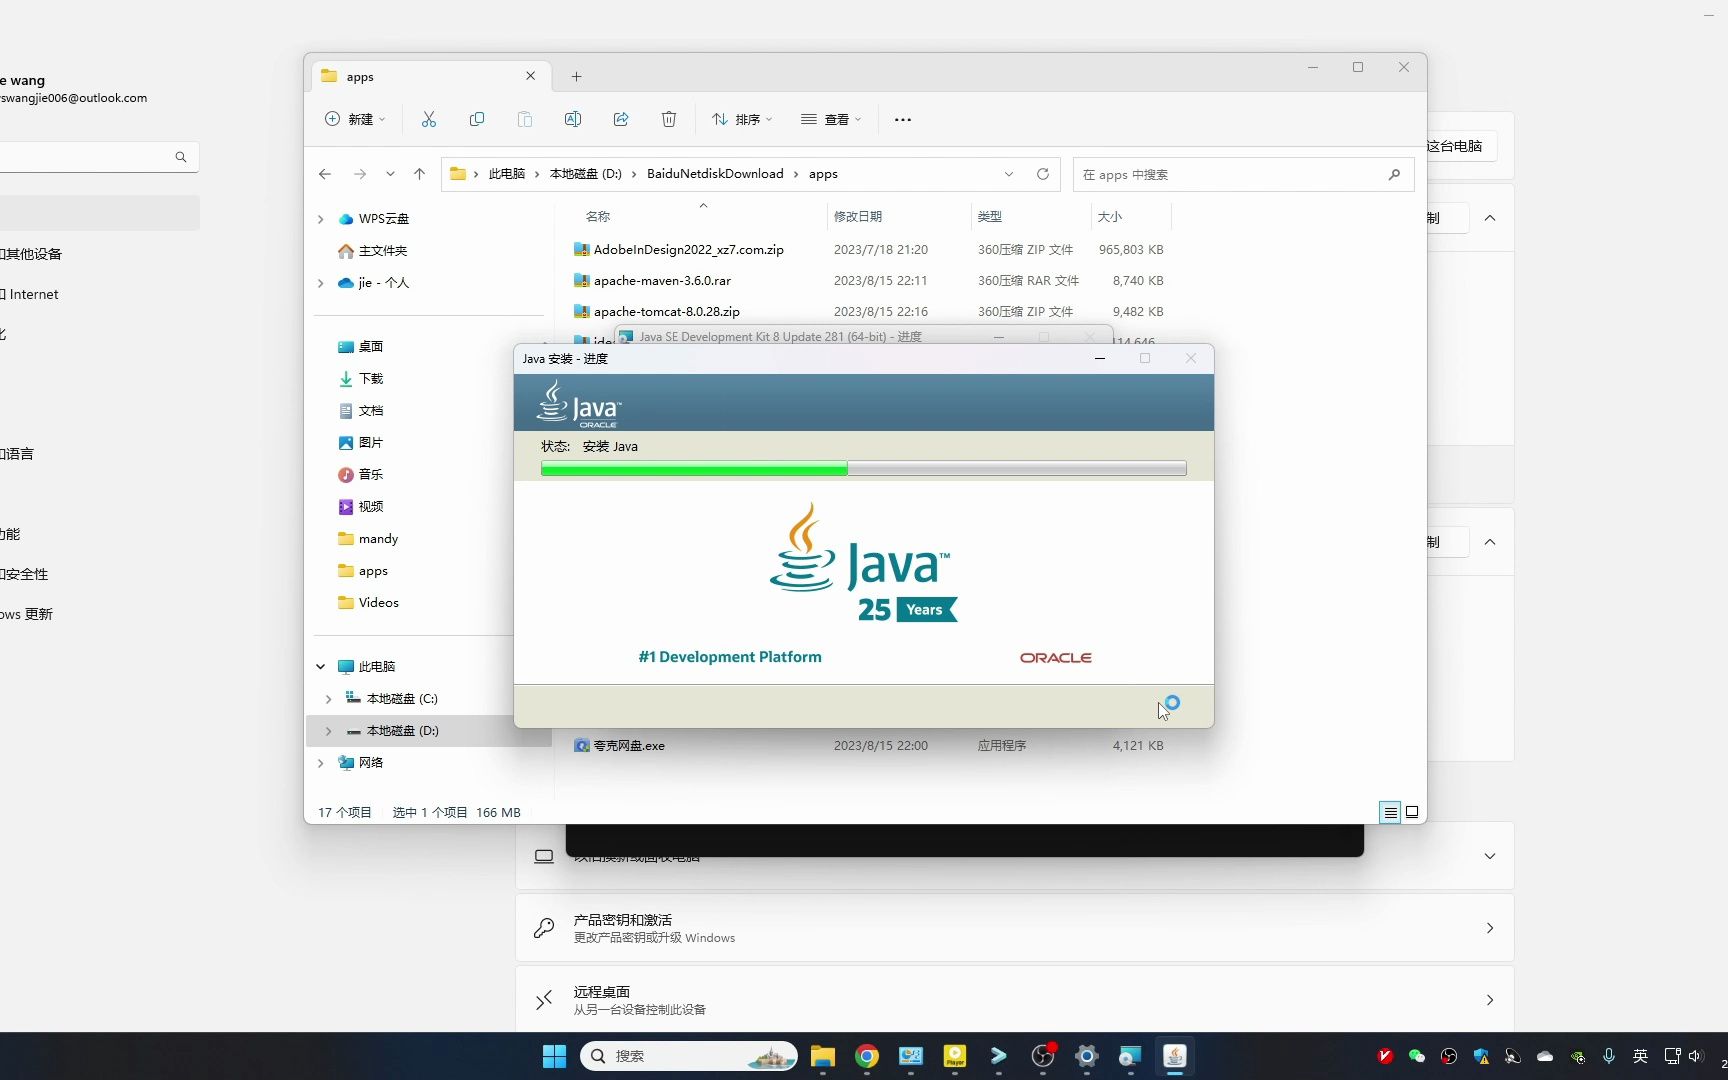Viewport: 1728px width, 1080px height.
Task: Select file apache-maven-3.6.0.rar
Action: tap(662, 281)
